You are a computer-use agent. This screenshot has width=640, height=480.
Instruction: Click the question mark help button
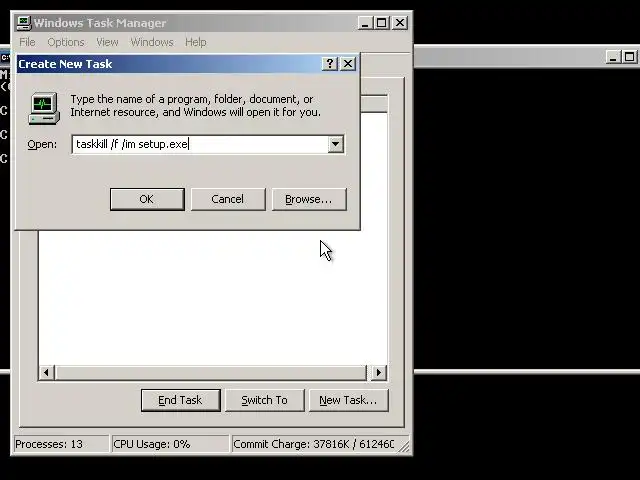coord(330,64)
